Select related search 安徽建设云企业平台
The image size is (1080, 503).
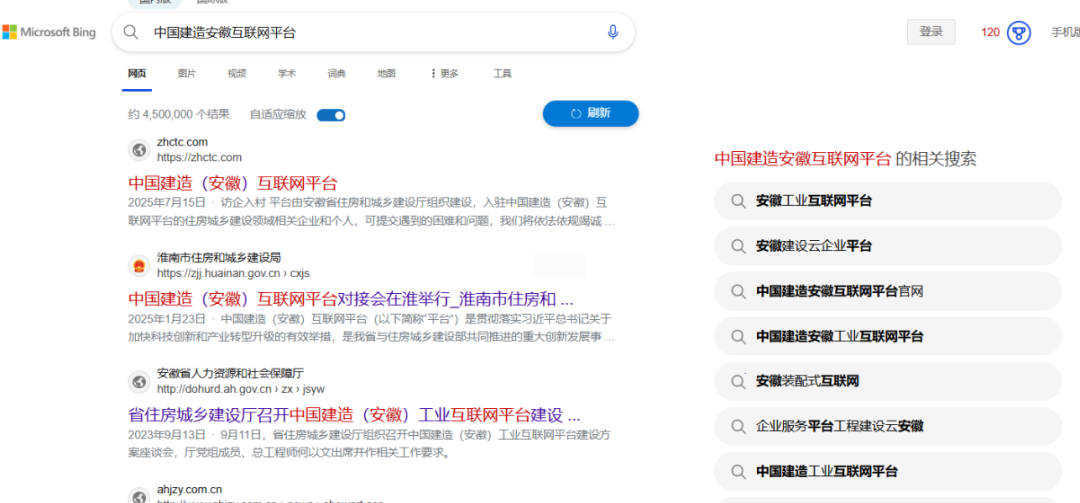coord(888,246)
